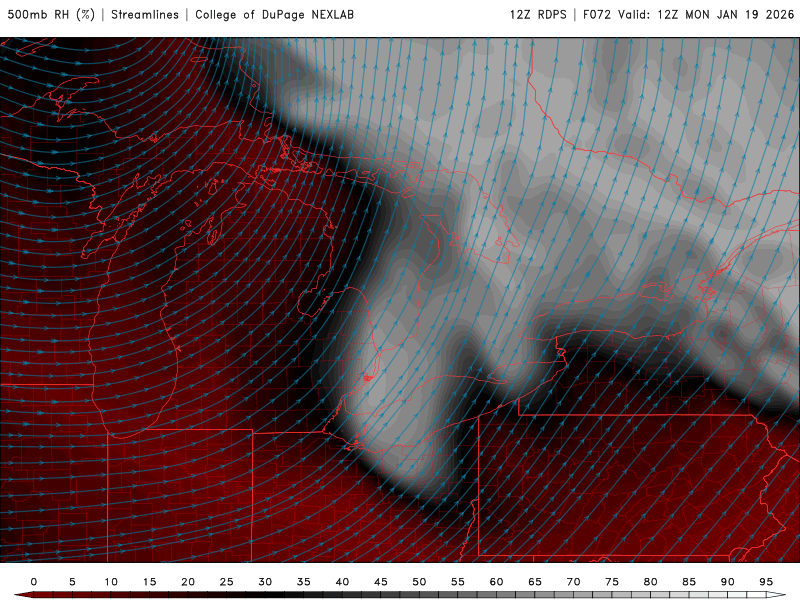The width and height of the screenshot is (800, 600).
Task: Click the '70' colorbar label
Action: coord(573,582)
